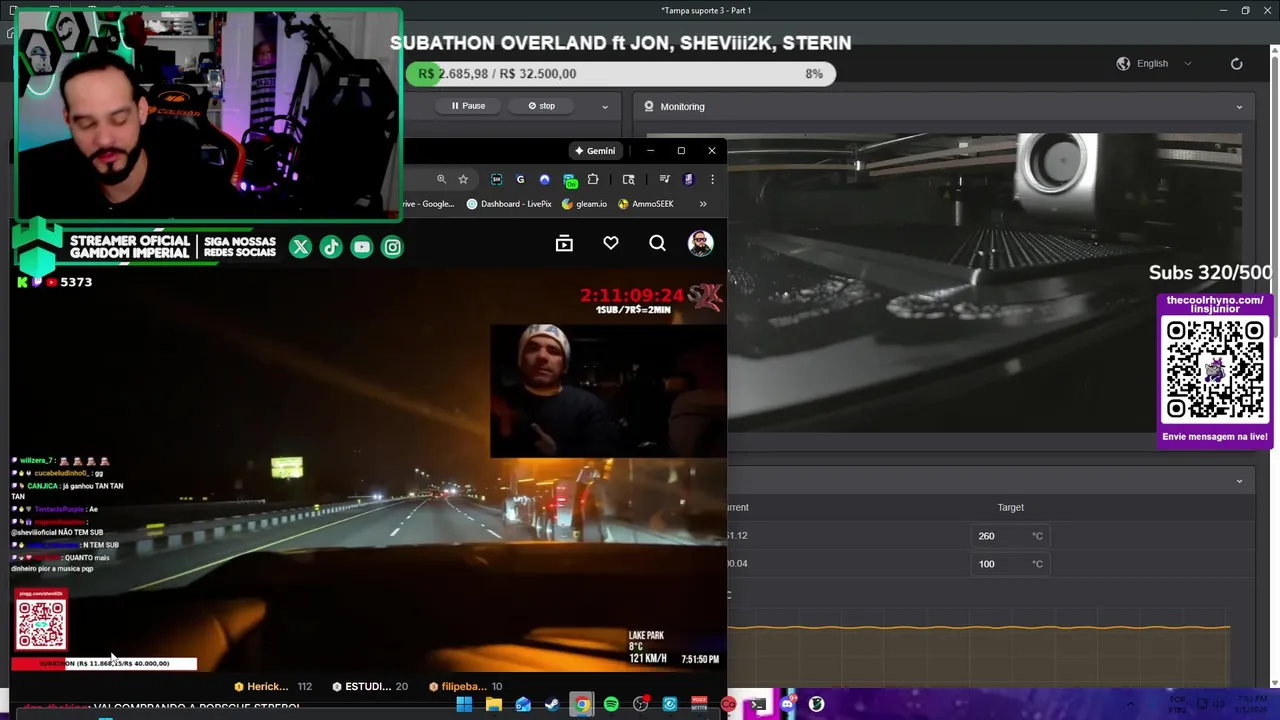This screenshot has width=1280, height=720.
Task: Open Chrome Extensions puzzle icon
Action: [593, 179]
